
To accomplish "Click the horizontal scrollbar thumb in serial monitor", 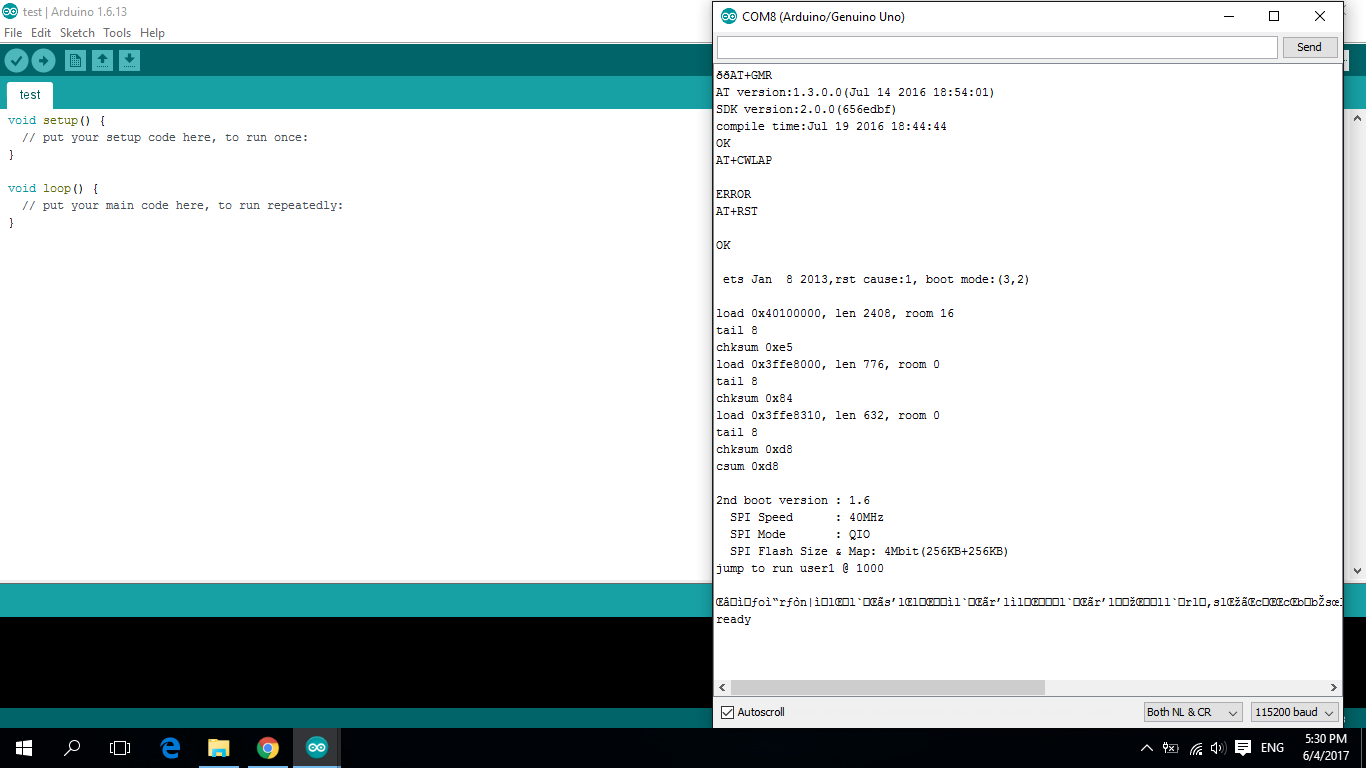I will [x=888, y=688].
